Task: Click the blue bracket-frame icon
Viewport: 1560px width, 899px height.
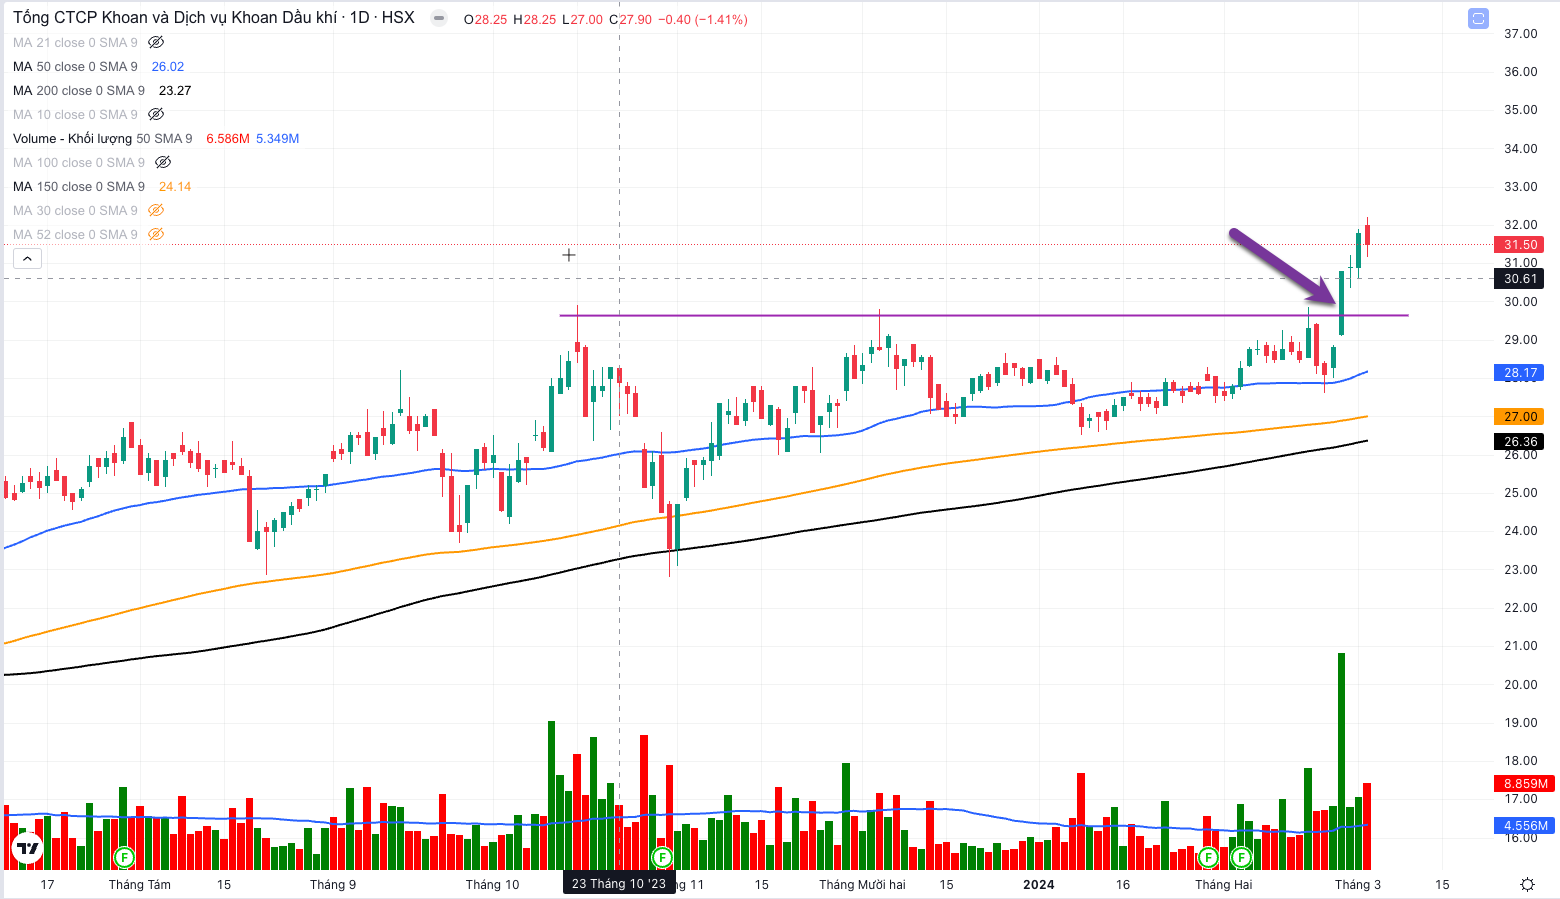Action: tap(1478, 18)
